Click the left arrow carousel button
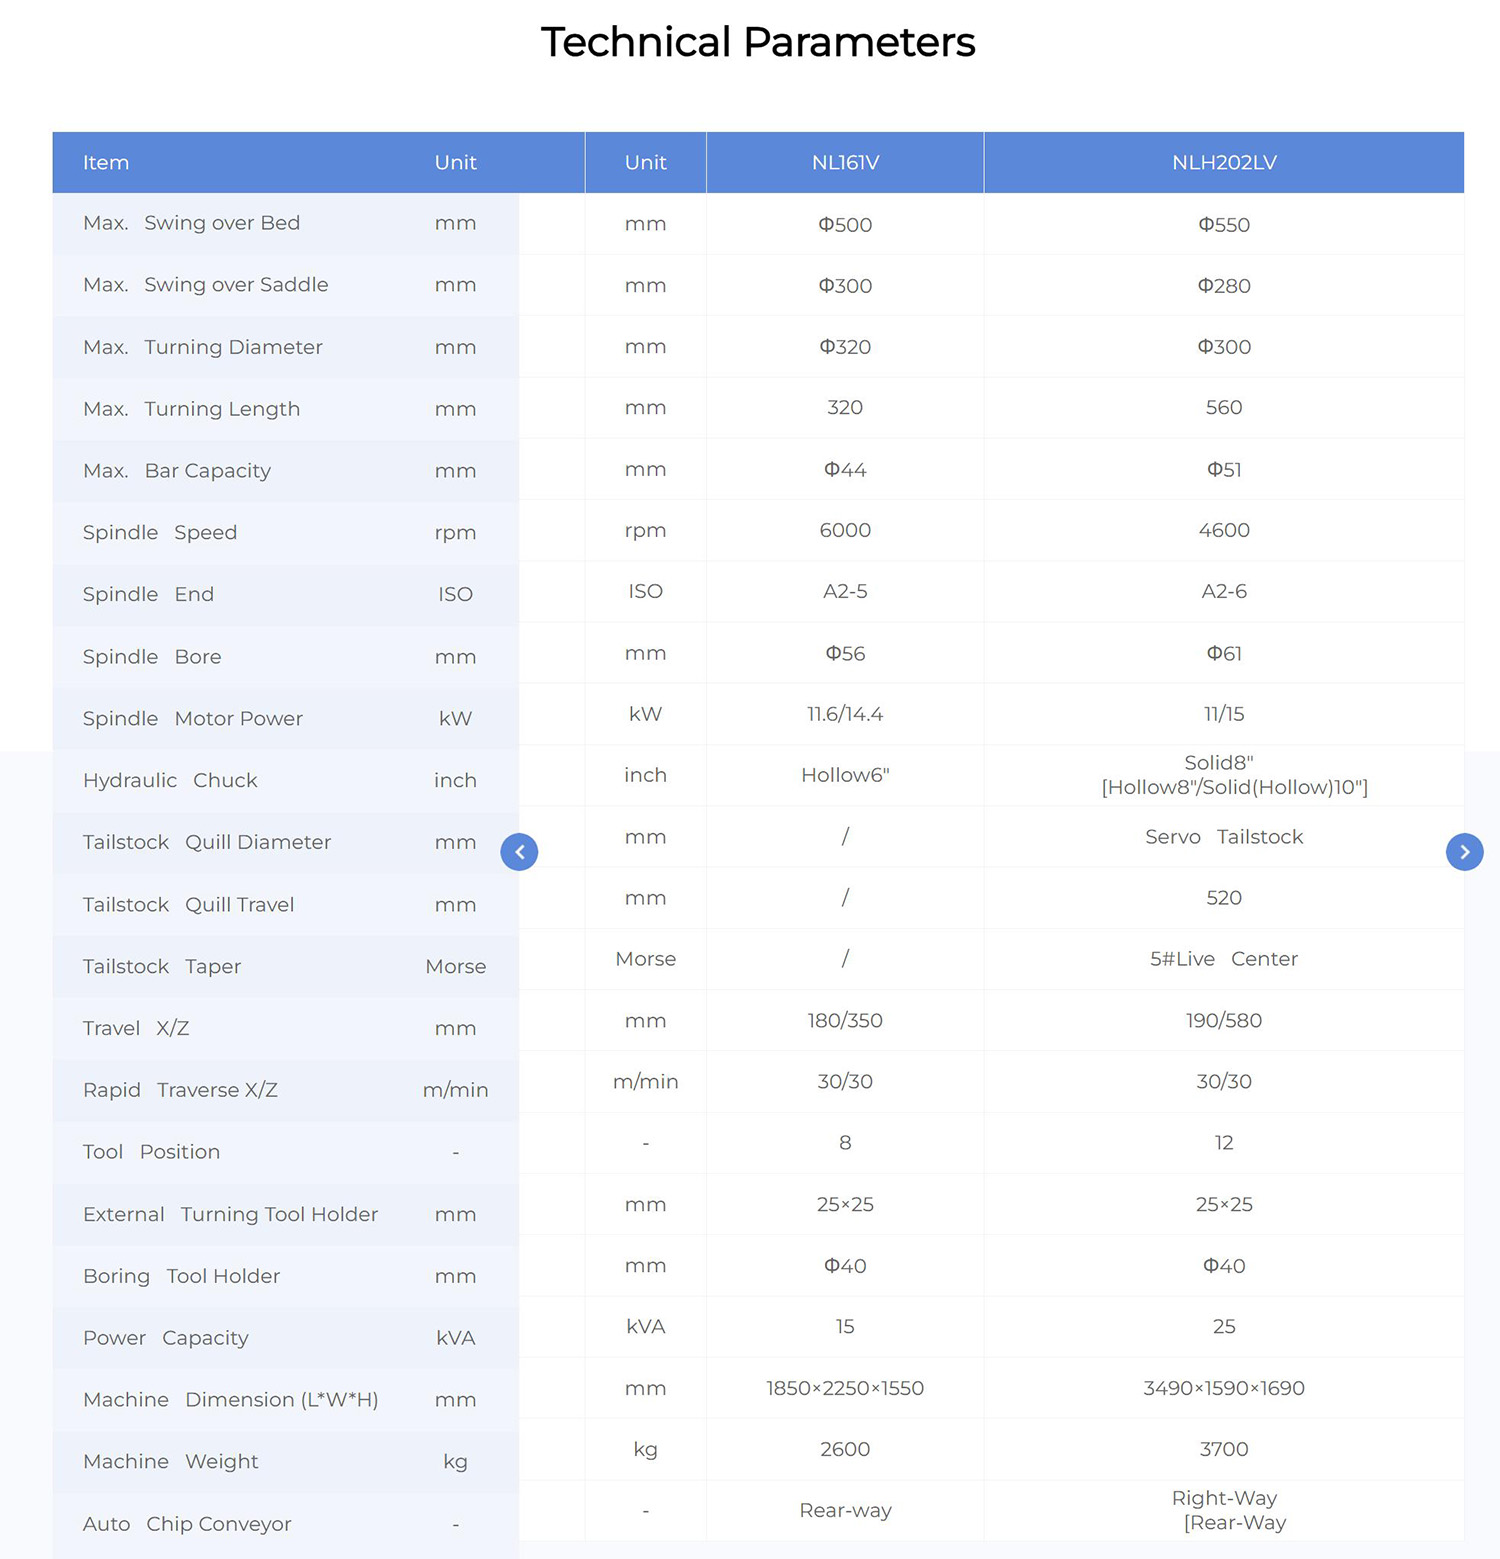The width and height of the screenshot is (1500, 1559). 519,852
